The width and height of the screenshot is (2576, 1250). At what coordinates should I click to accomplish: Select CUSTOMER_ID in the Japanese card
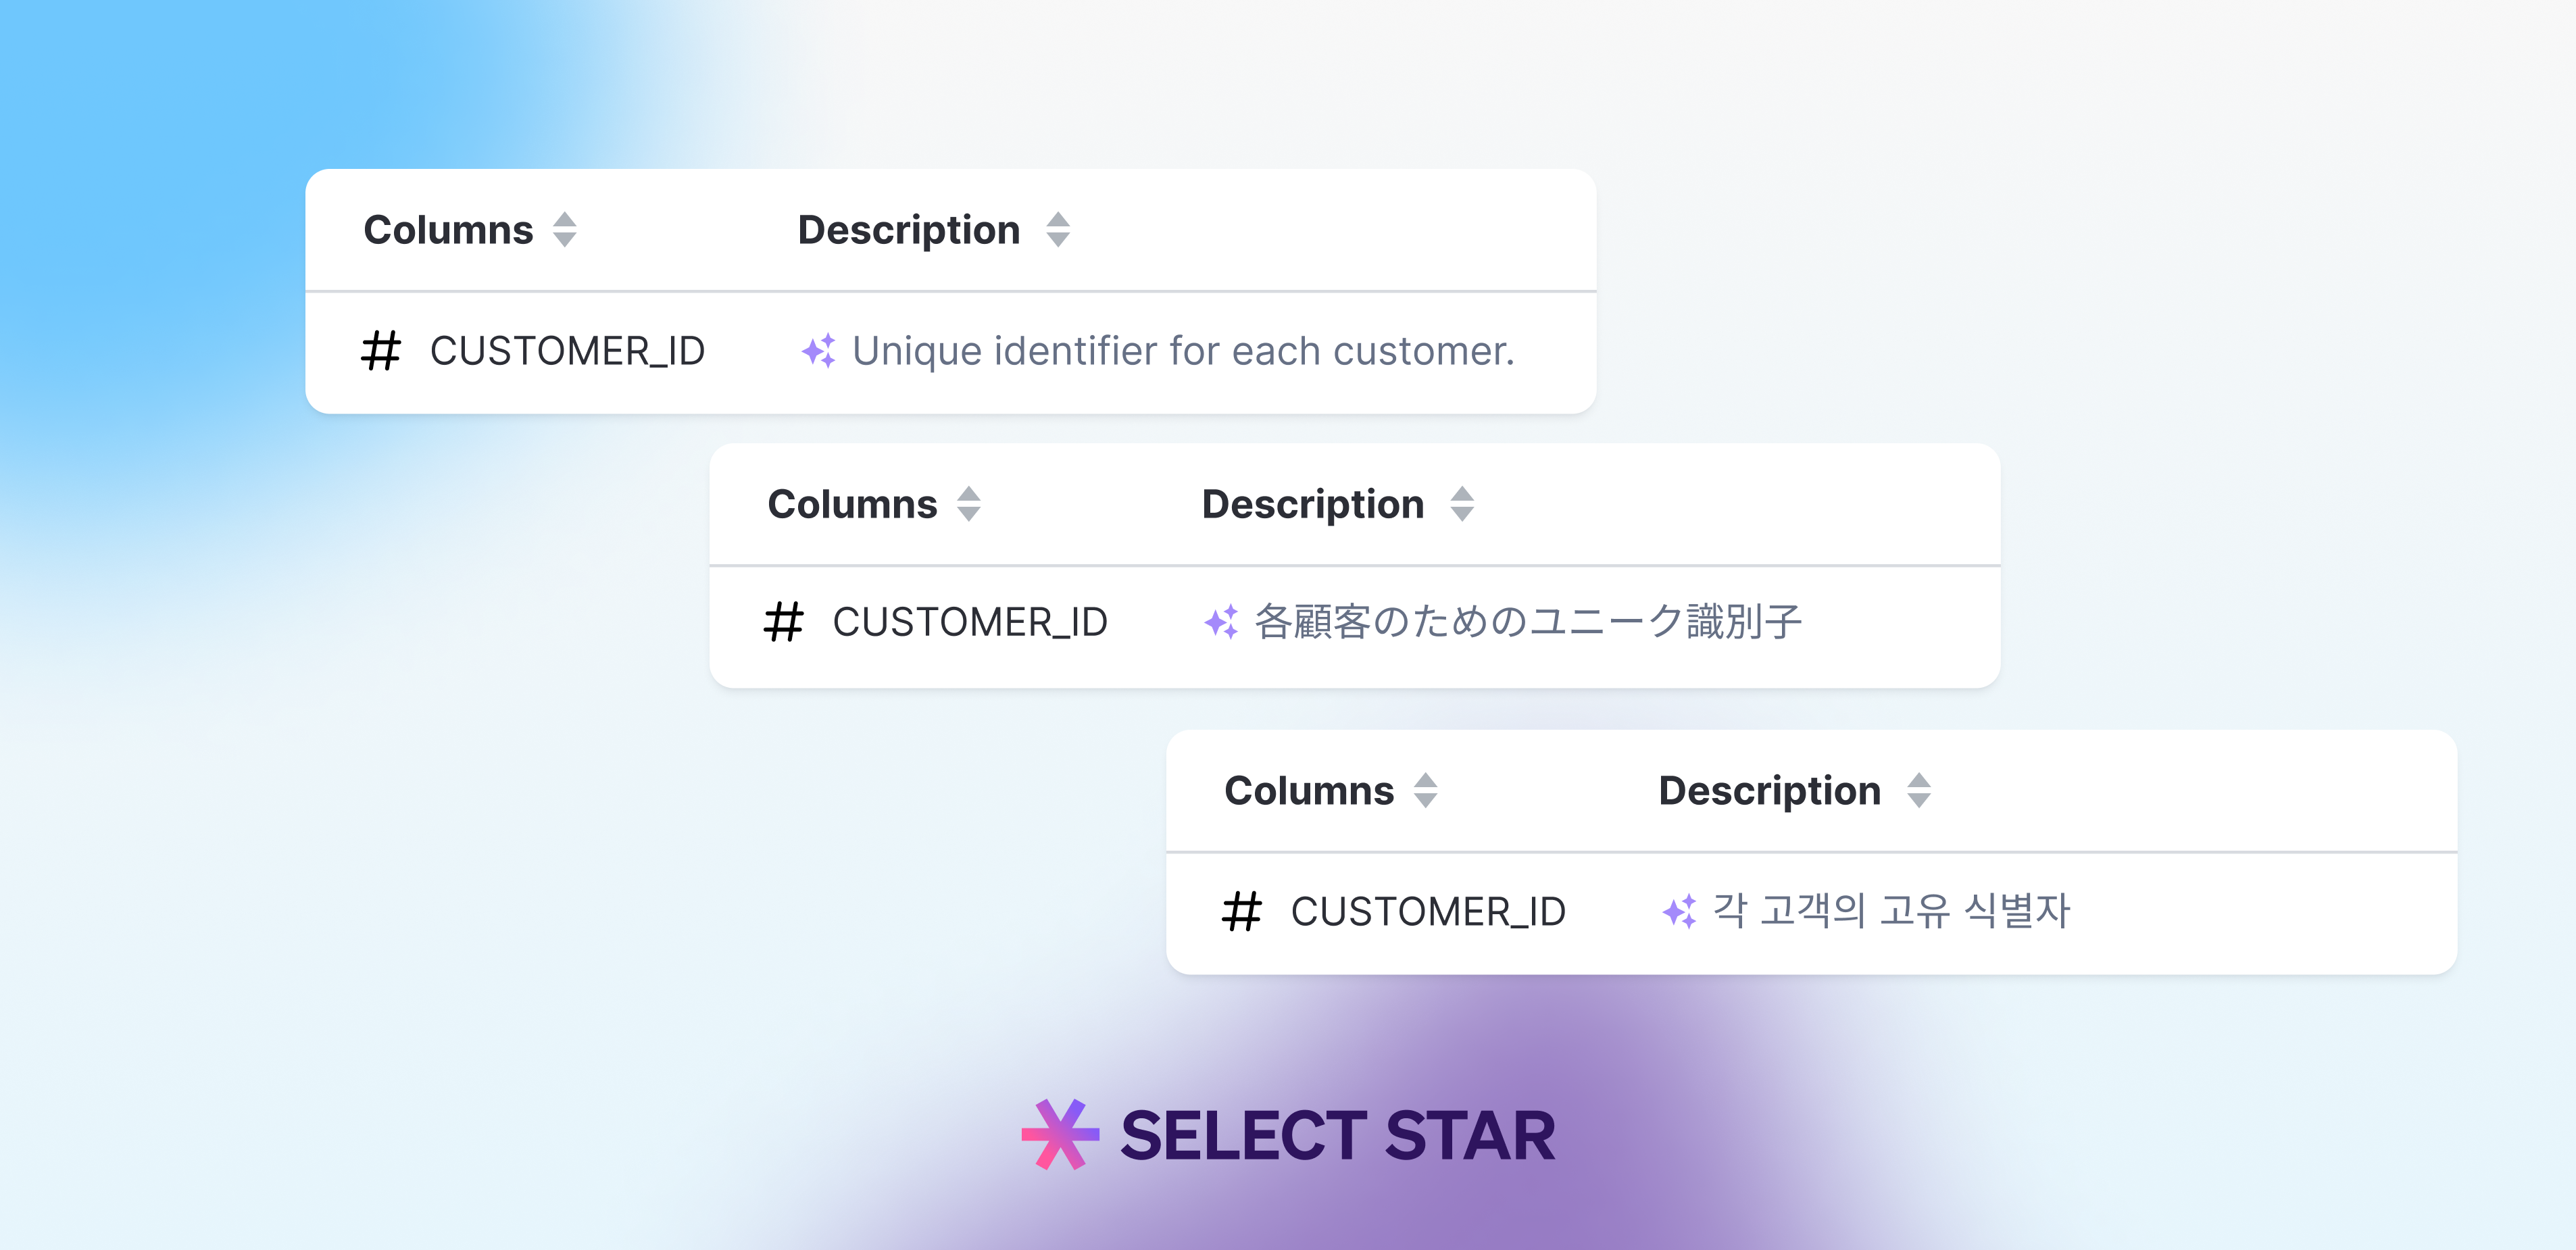tap(970, 622)
